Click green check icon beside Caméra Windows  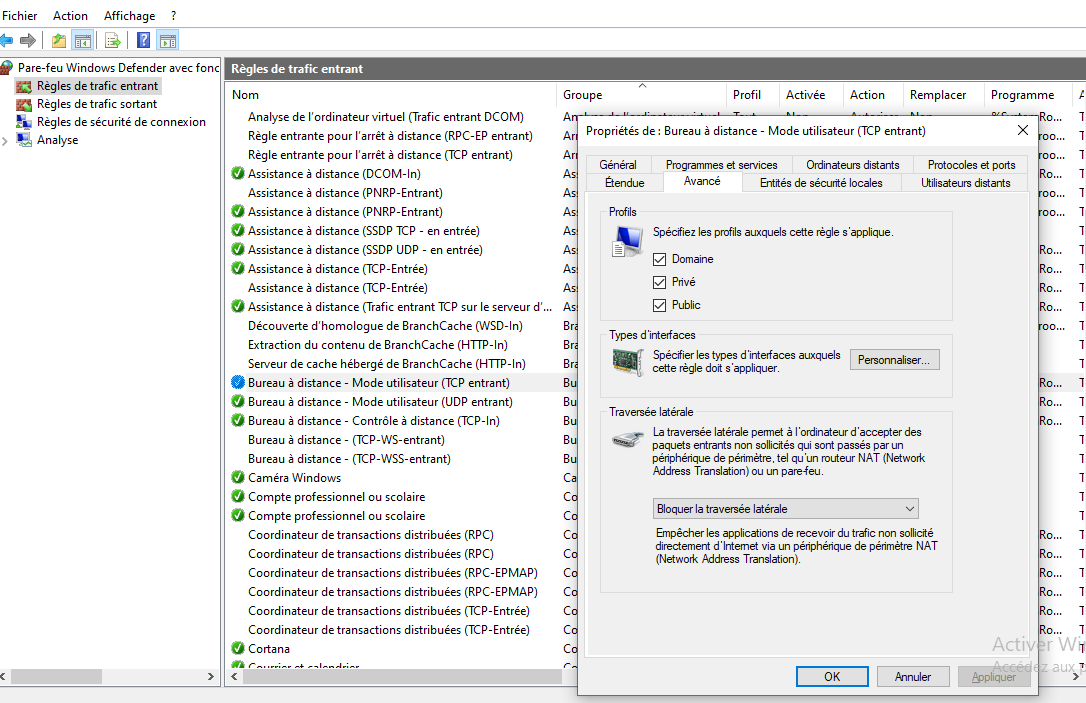238,477
